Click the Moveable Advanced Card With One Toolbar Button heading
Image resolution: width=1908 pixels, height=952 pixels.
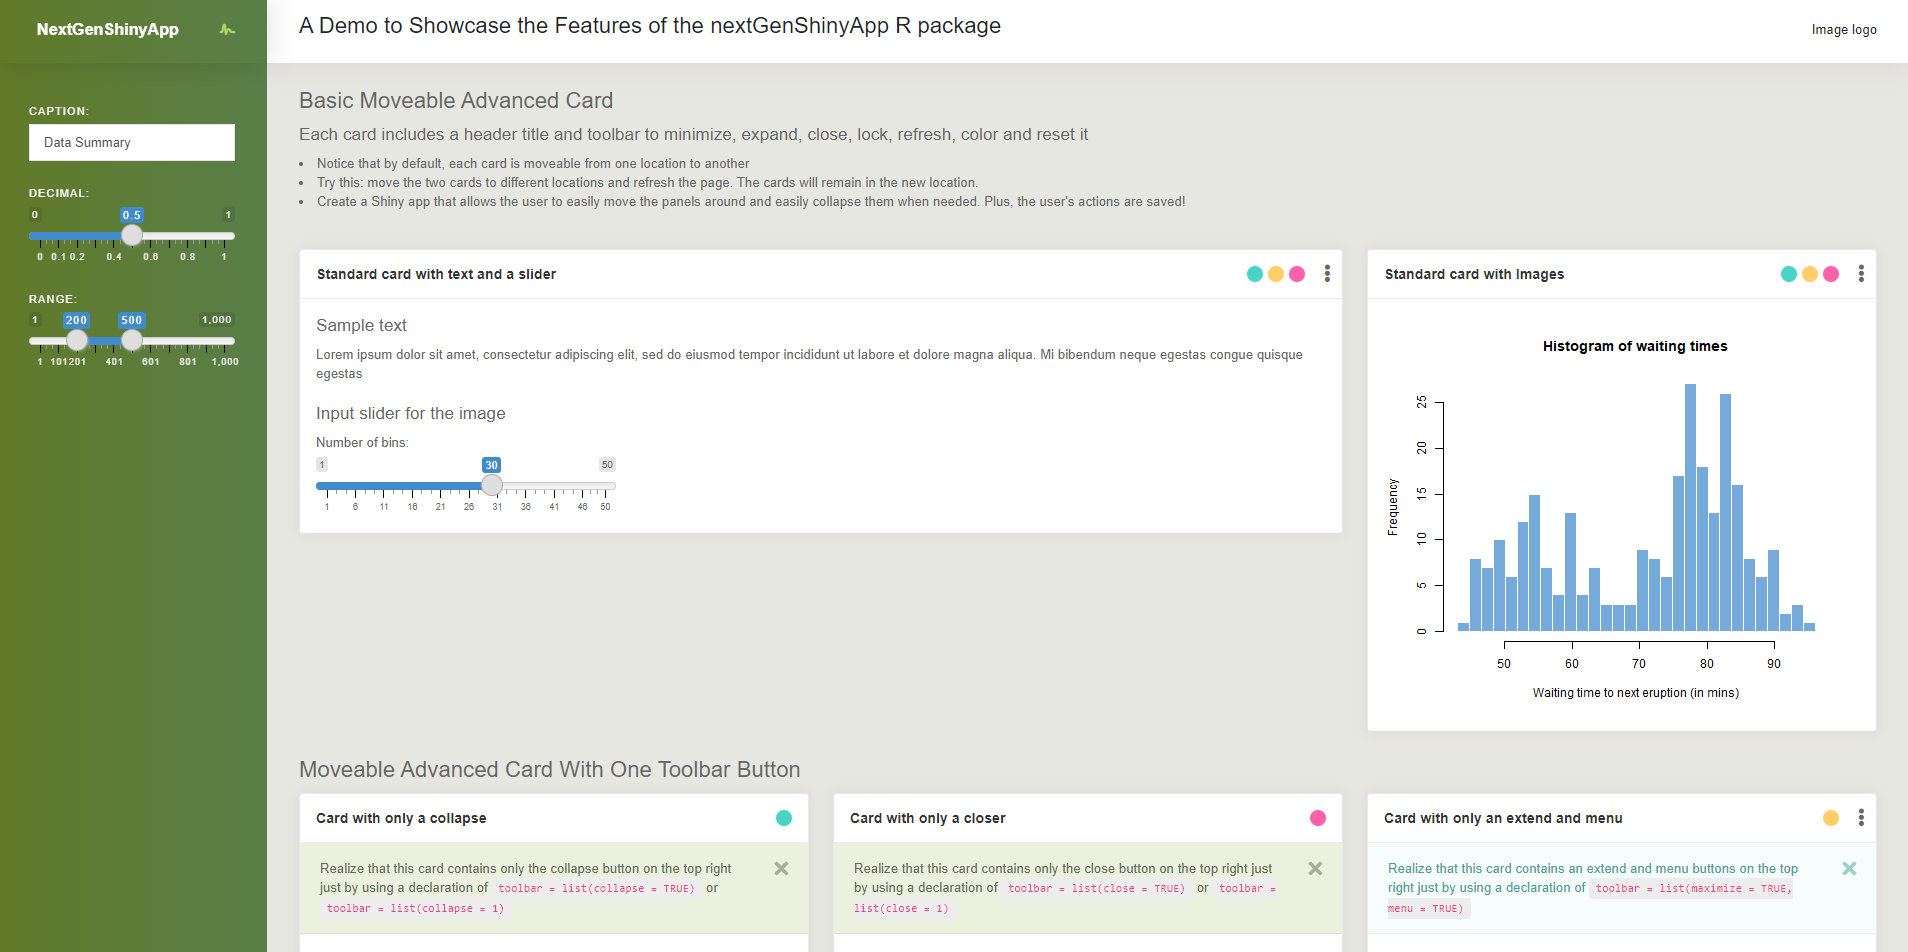point(550,770)
